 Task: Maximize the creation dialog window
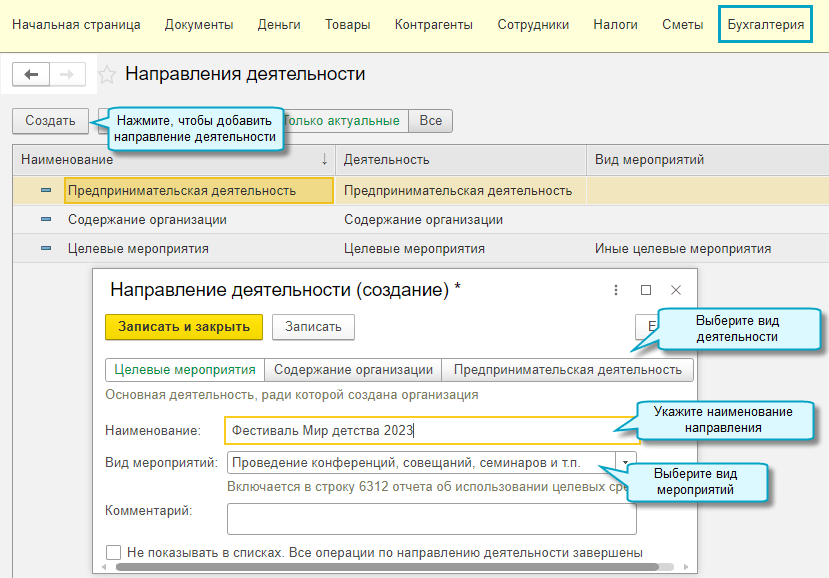(646, 290)
